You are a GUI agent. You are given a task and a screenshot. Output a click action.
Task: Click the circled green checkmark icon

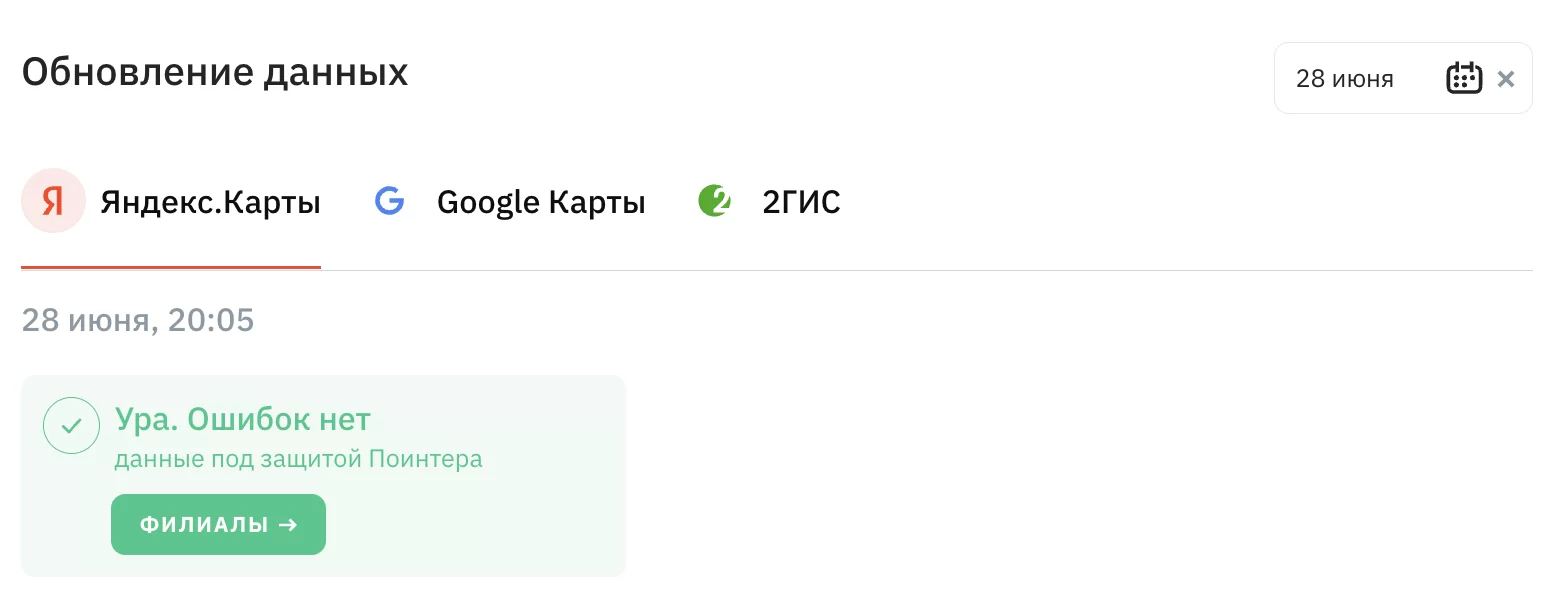(x=71, y=426)
